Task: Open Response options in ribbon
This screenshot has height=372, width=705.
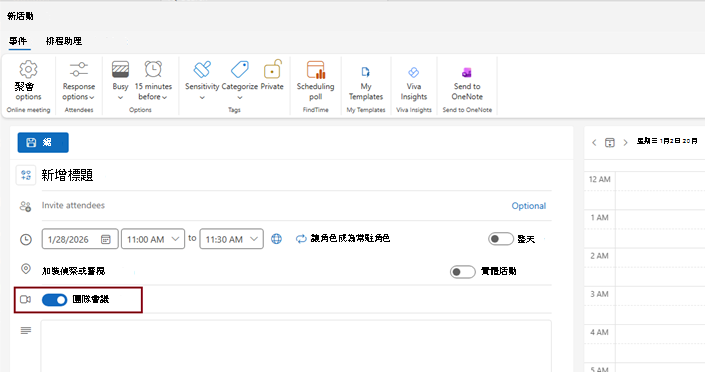Action: [x=79, y=81]
